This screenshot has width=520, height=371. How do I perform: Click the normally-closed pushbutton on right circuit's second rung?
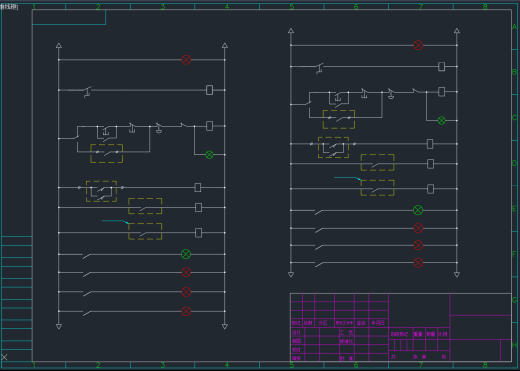coord(320,68)
